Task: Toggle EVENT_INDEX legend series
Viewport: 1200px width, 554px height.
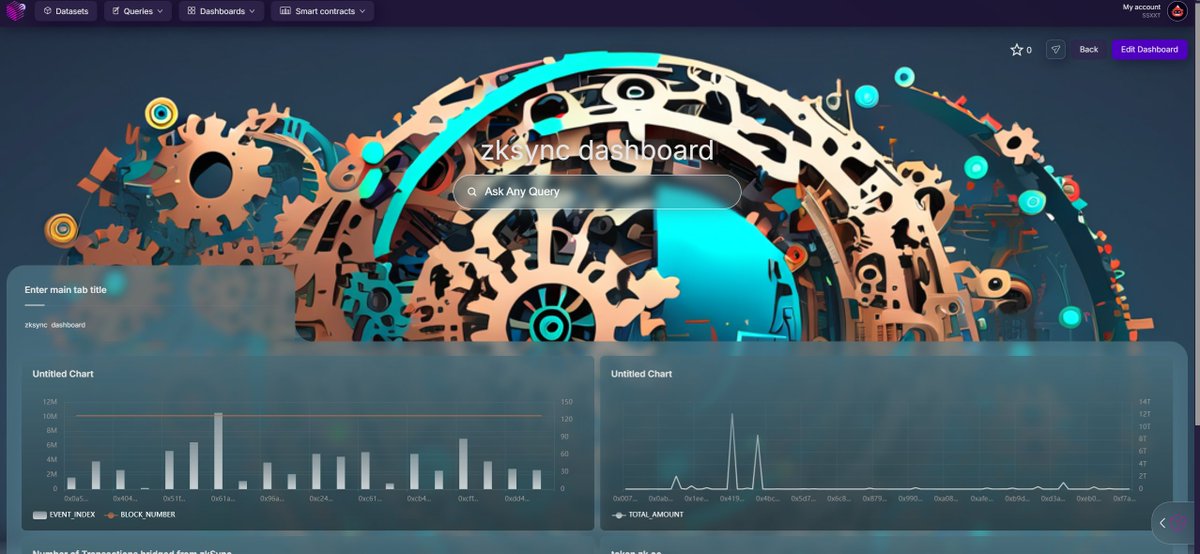Action: pyautogui.click(x=63, y=515)
